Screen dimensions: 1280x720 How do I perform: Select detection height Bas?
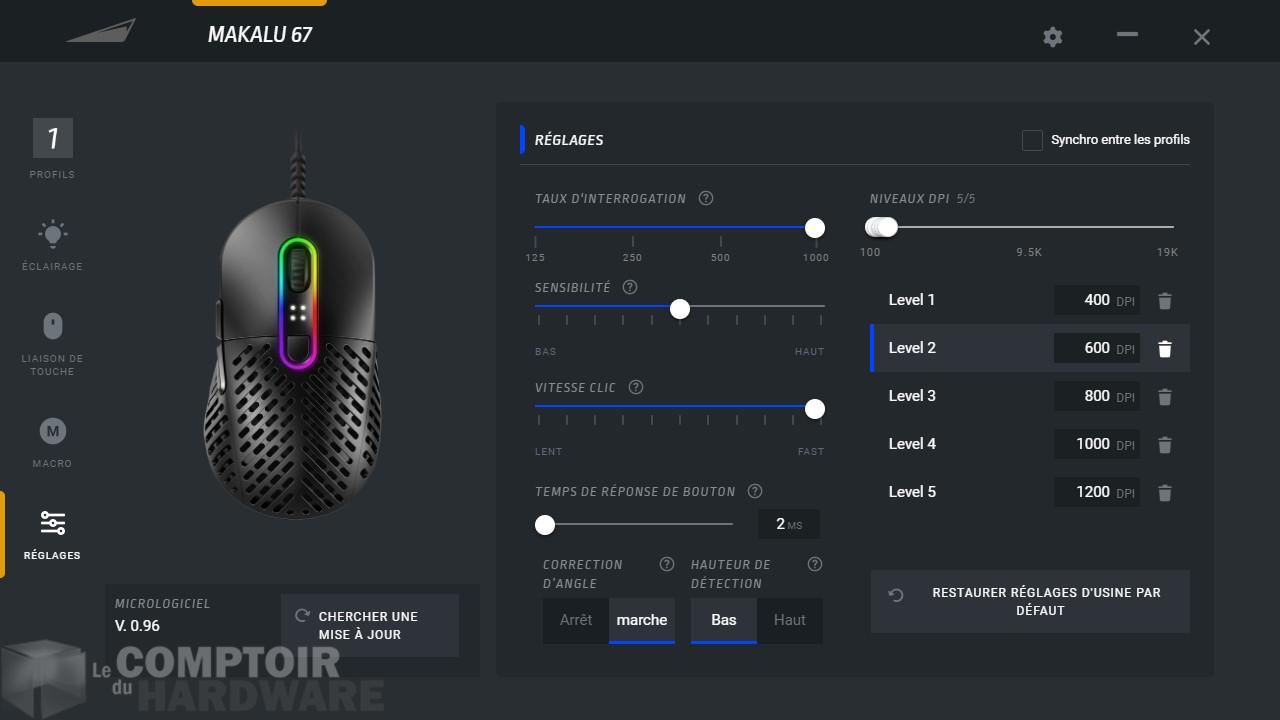[723, 620]
